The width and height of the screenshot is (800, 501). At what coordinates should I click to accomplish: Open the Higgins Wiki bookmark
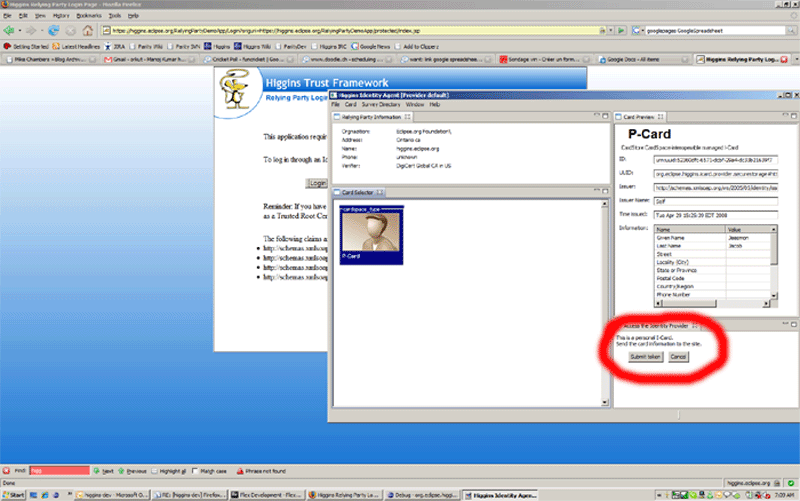pos(253,46)
